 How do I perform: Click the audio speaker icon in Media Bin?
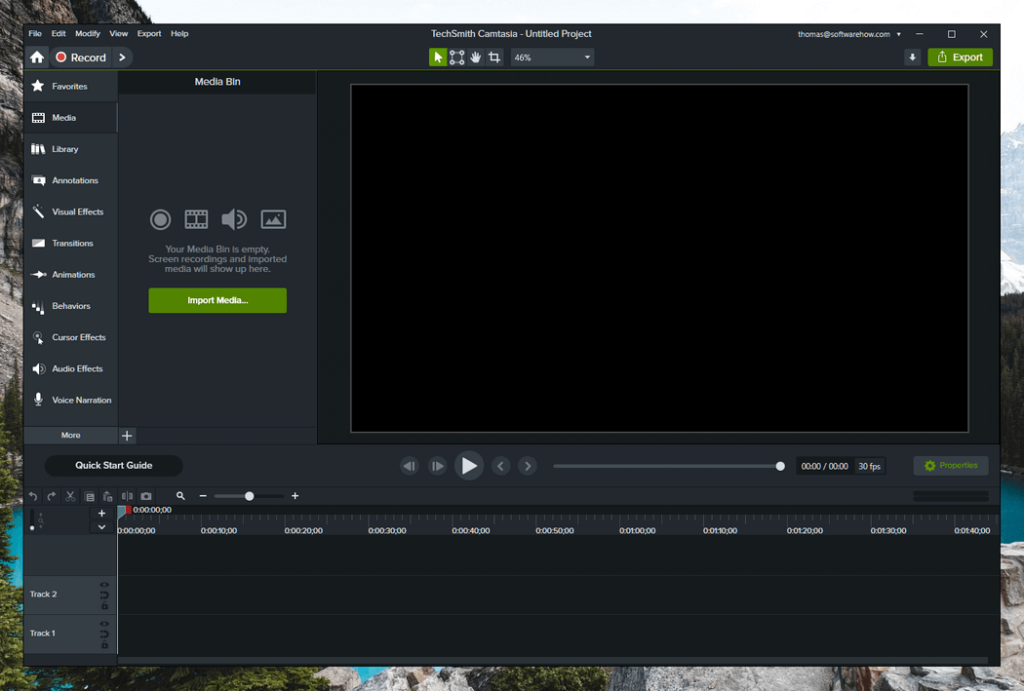(234, 219)
